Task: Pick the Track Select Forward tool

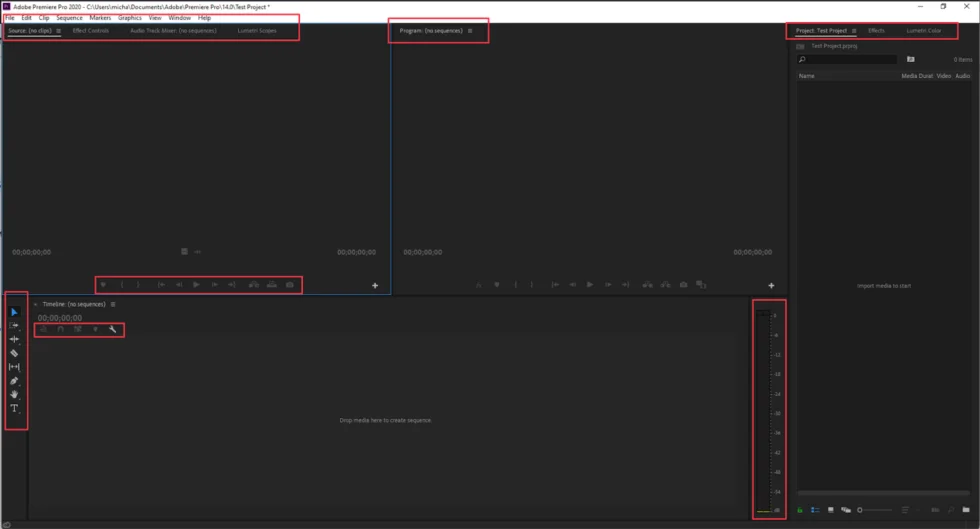Action: [x=14, y=326]
